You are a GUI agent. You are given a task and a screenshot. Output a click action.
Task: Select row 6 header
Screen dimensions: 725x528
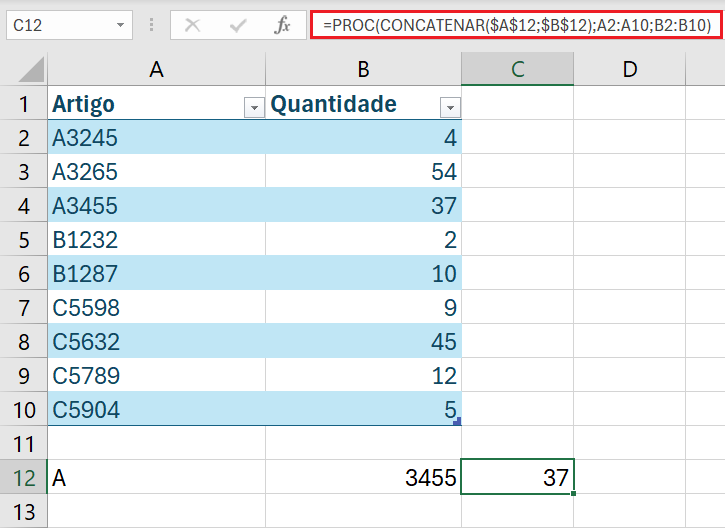coord(24,273)
